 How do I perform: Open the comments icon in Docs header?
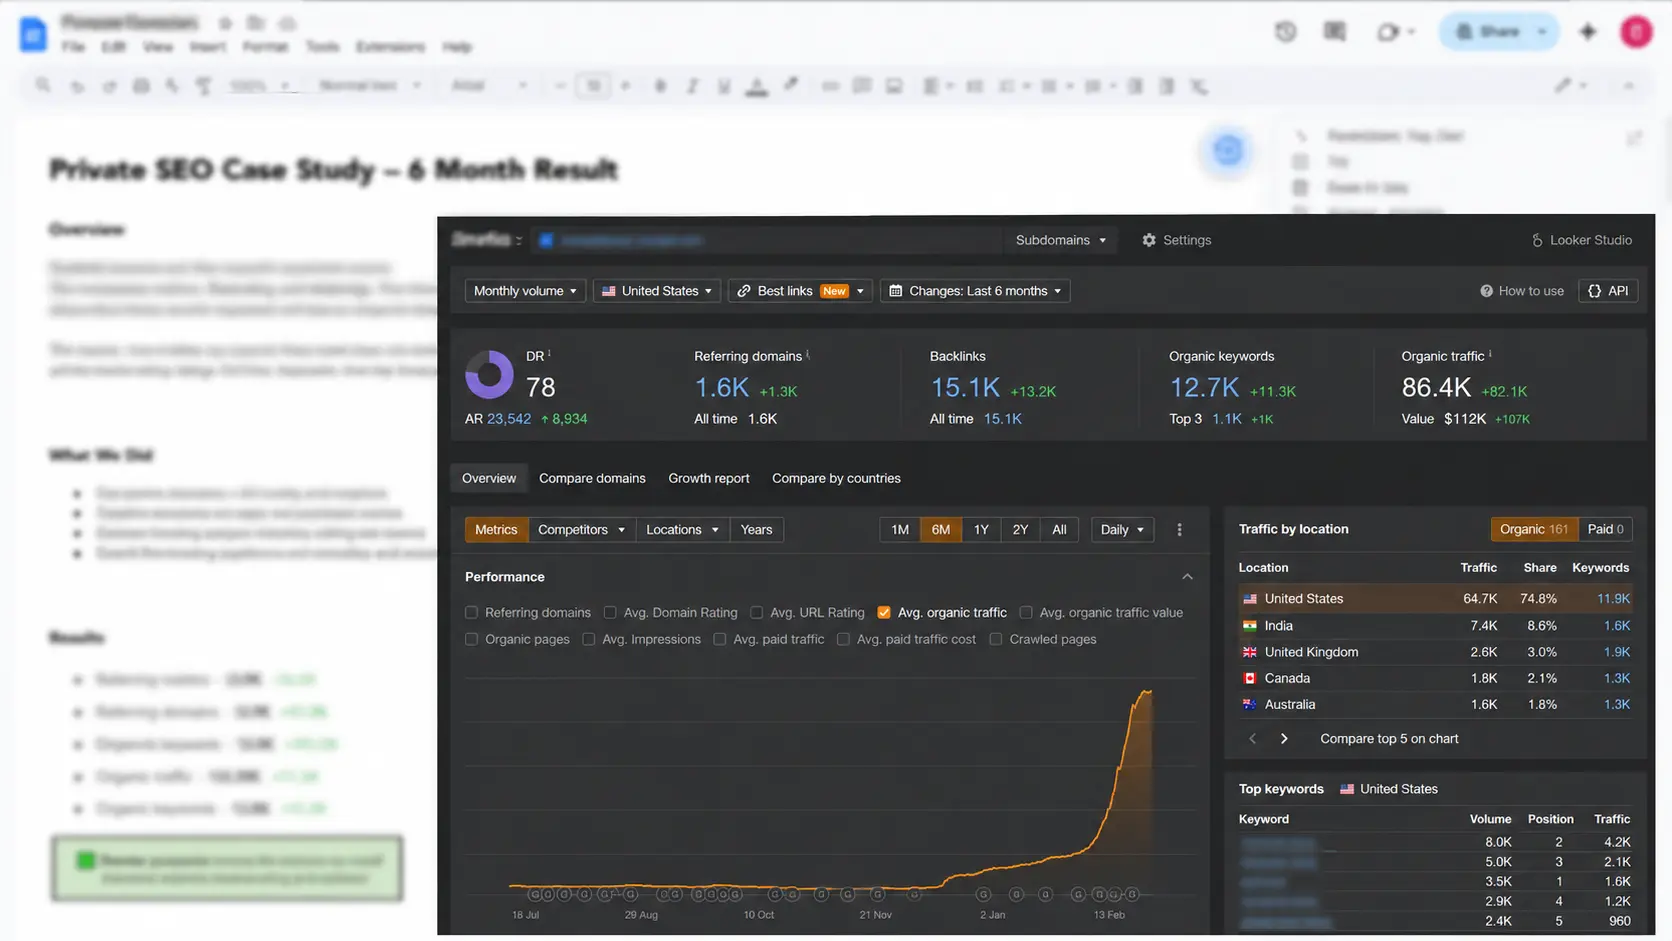pyautogui.click(x=1335, y=32)
